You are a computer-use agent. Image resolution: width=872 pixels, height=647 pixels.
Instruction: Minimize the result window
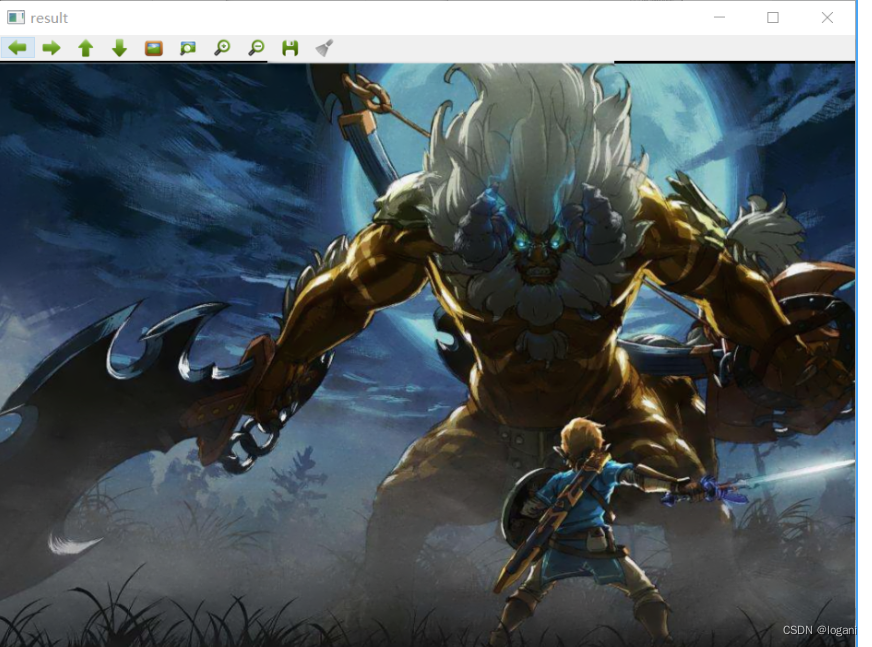point(719,17)
